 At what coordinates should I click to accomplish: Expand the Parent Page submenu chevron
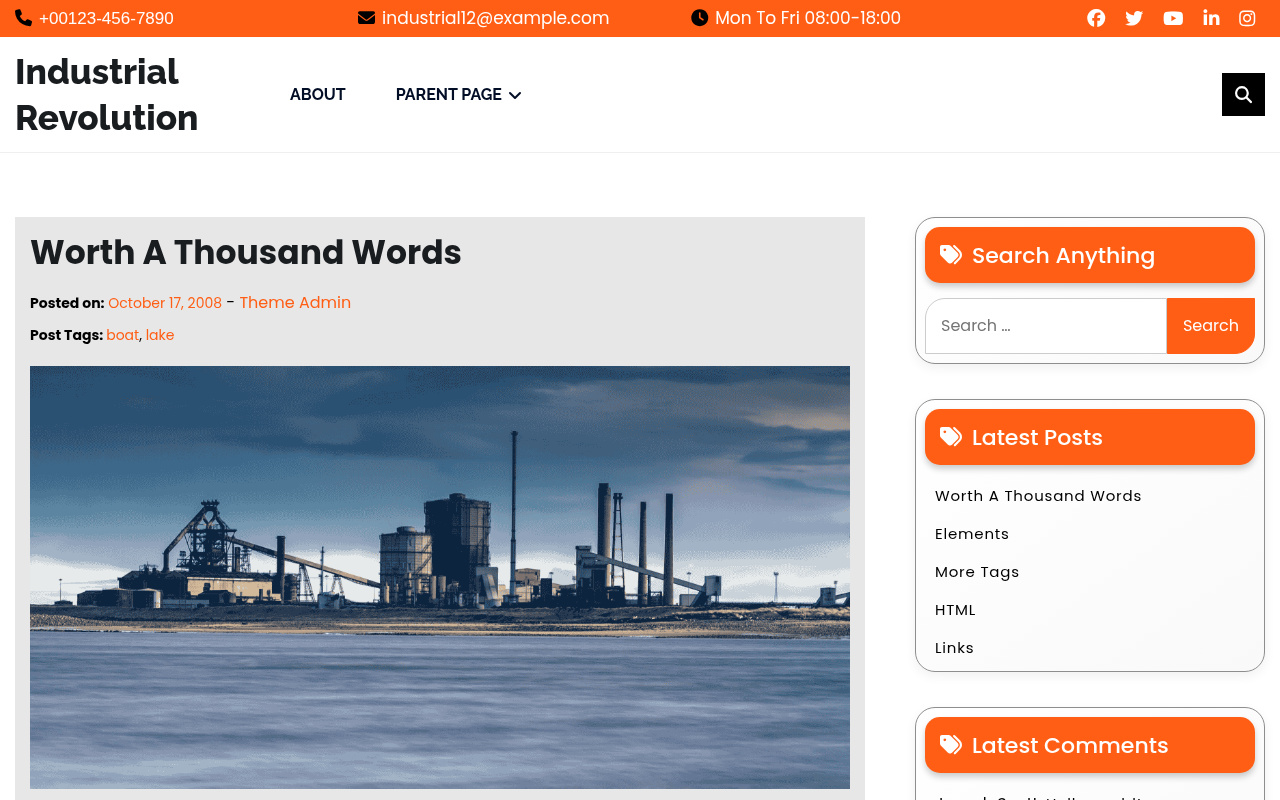(x=515, y=95)
